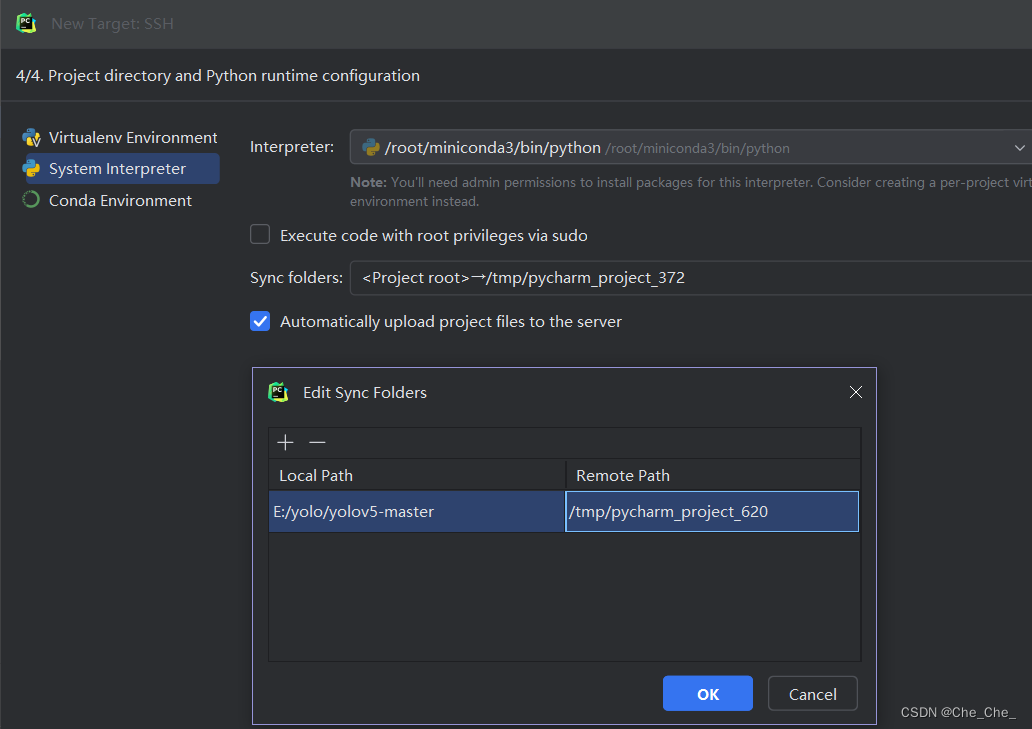Select the Local Path E:/yolo/yolov5-master cell
The image size is (1032, 729).
[416, 512]
